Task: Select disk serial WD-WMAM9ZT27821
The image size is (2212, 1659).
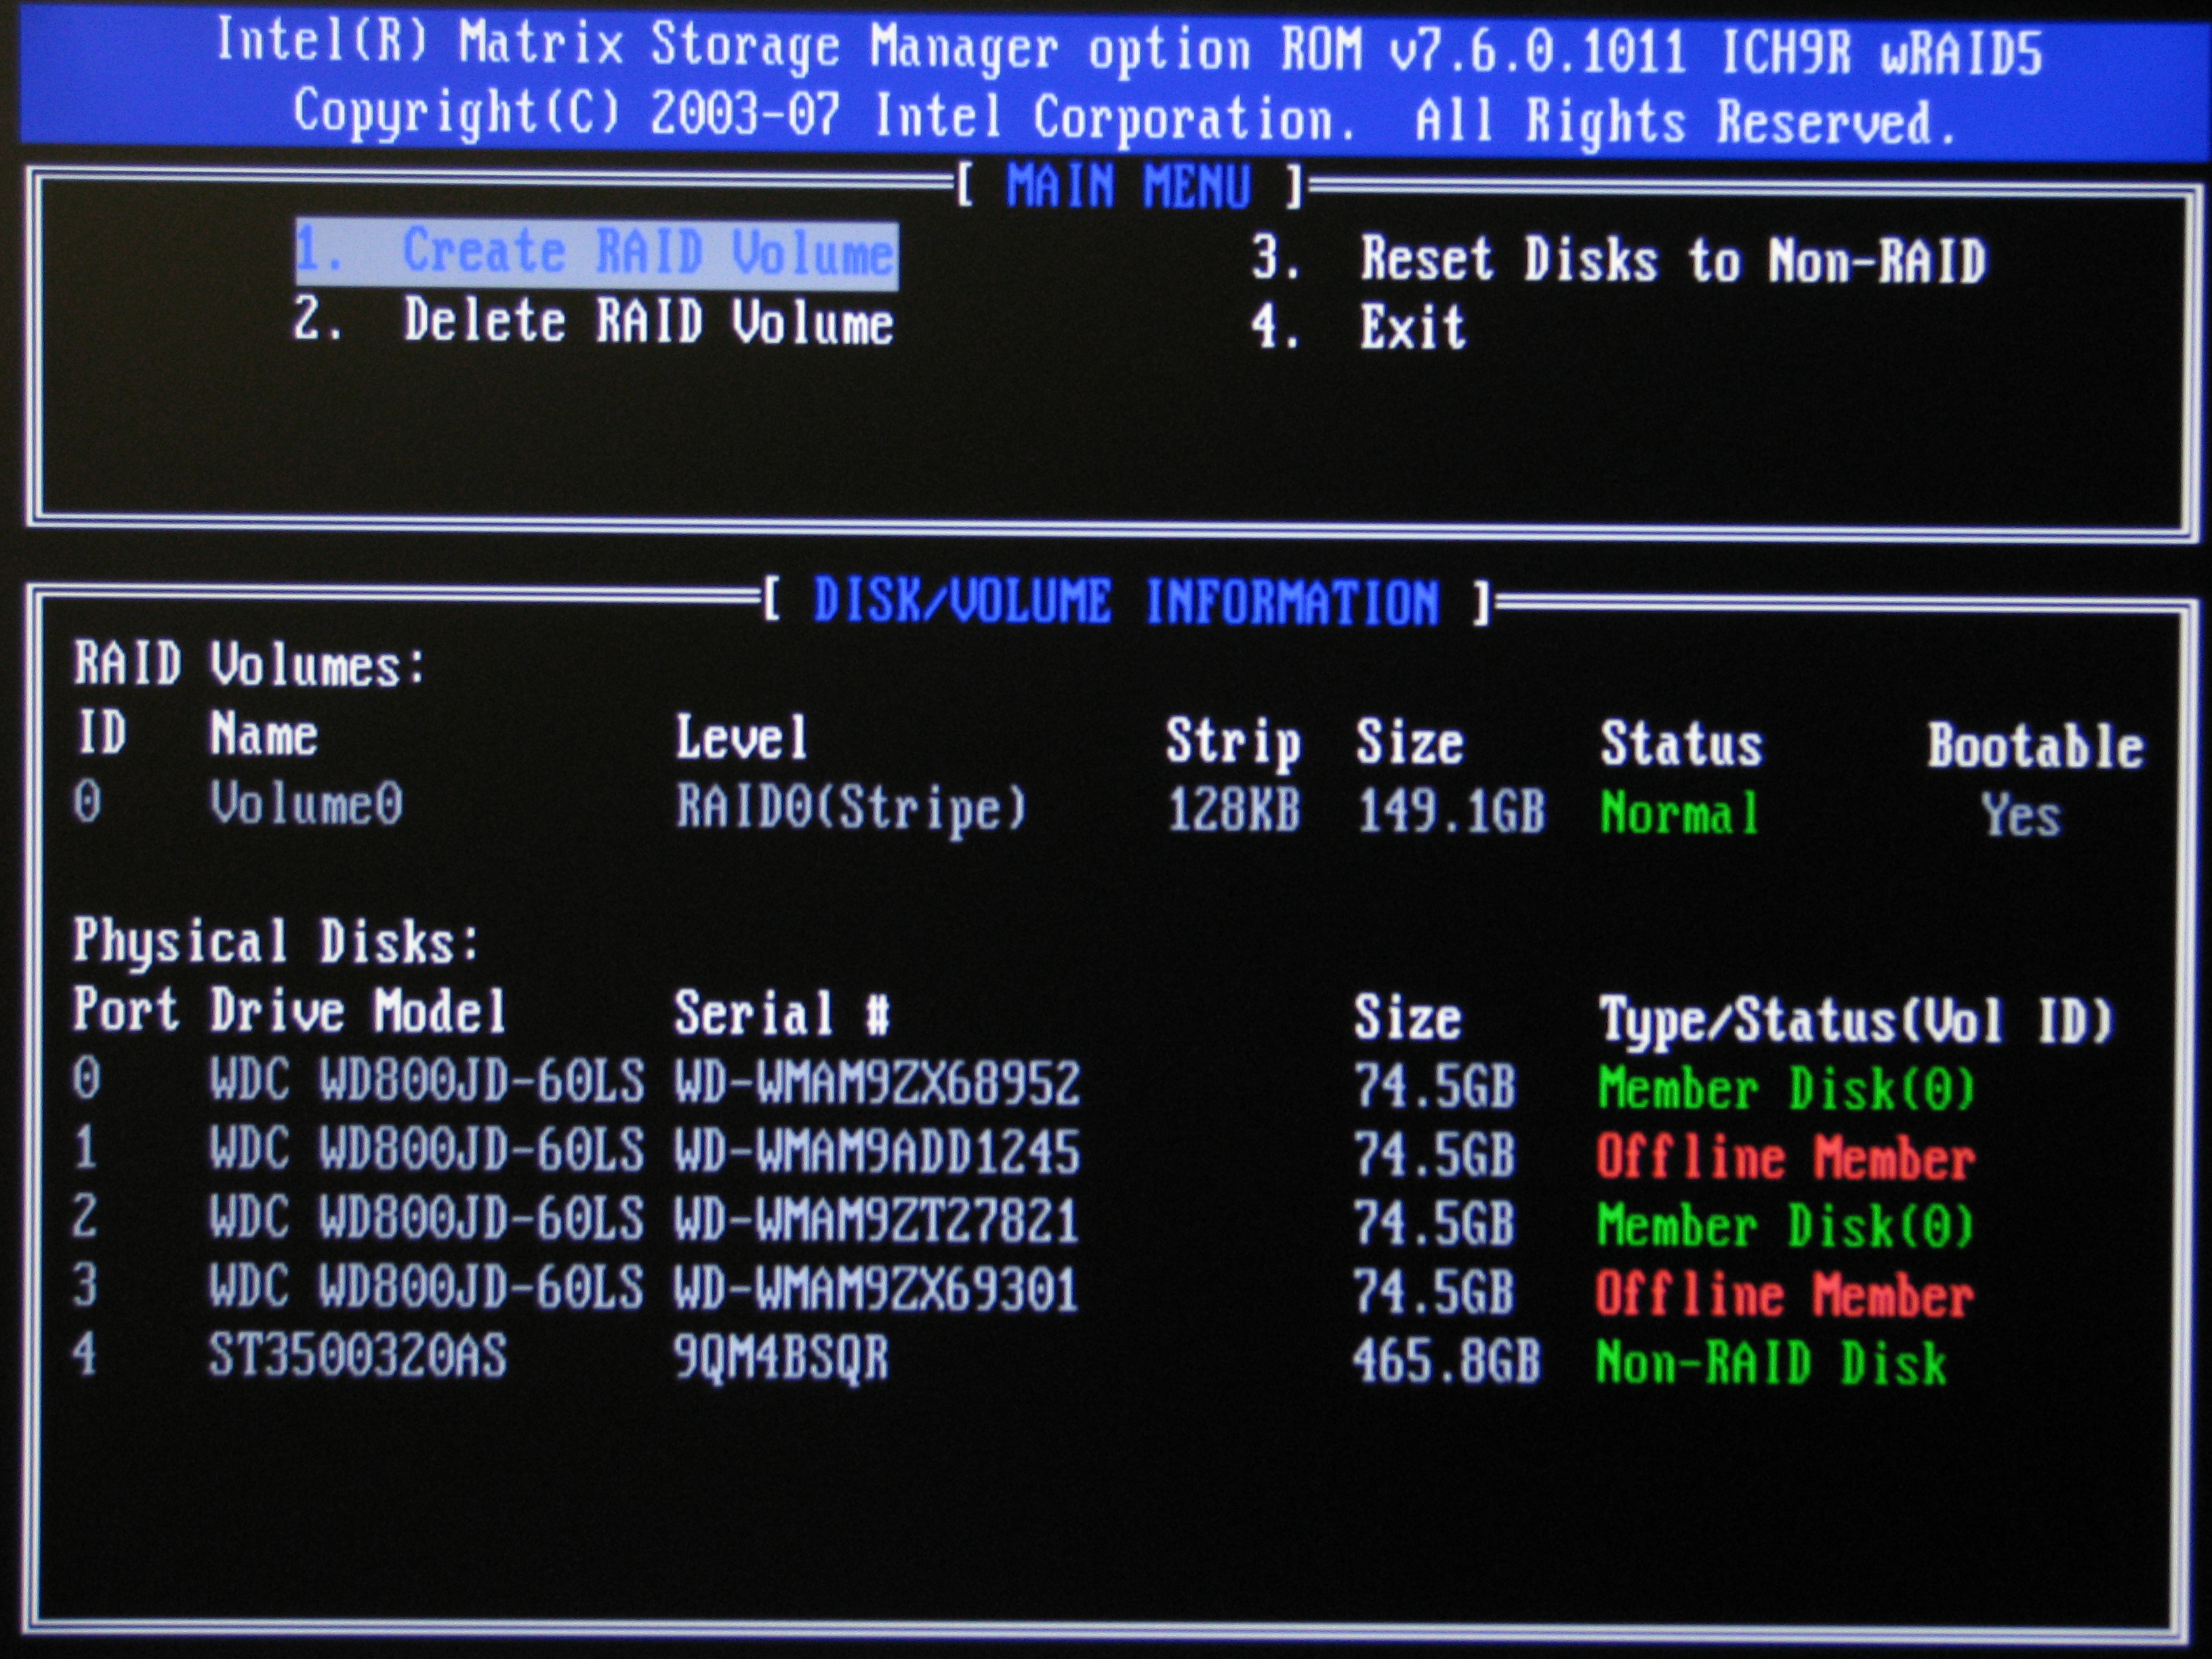Action: 876,1221
